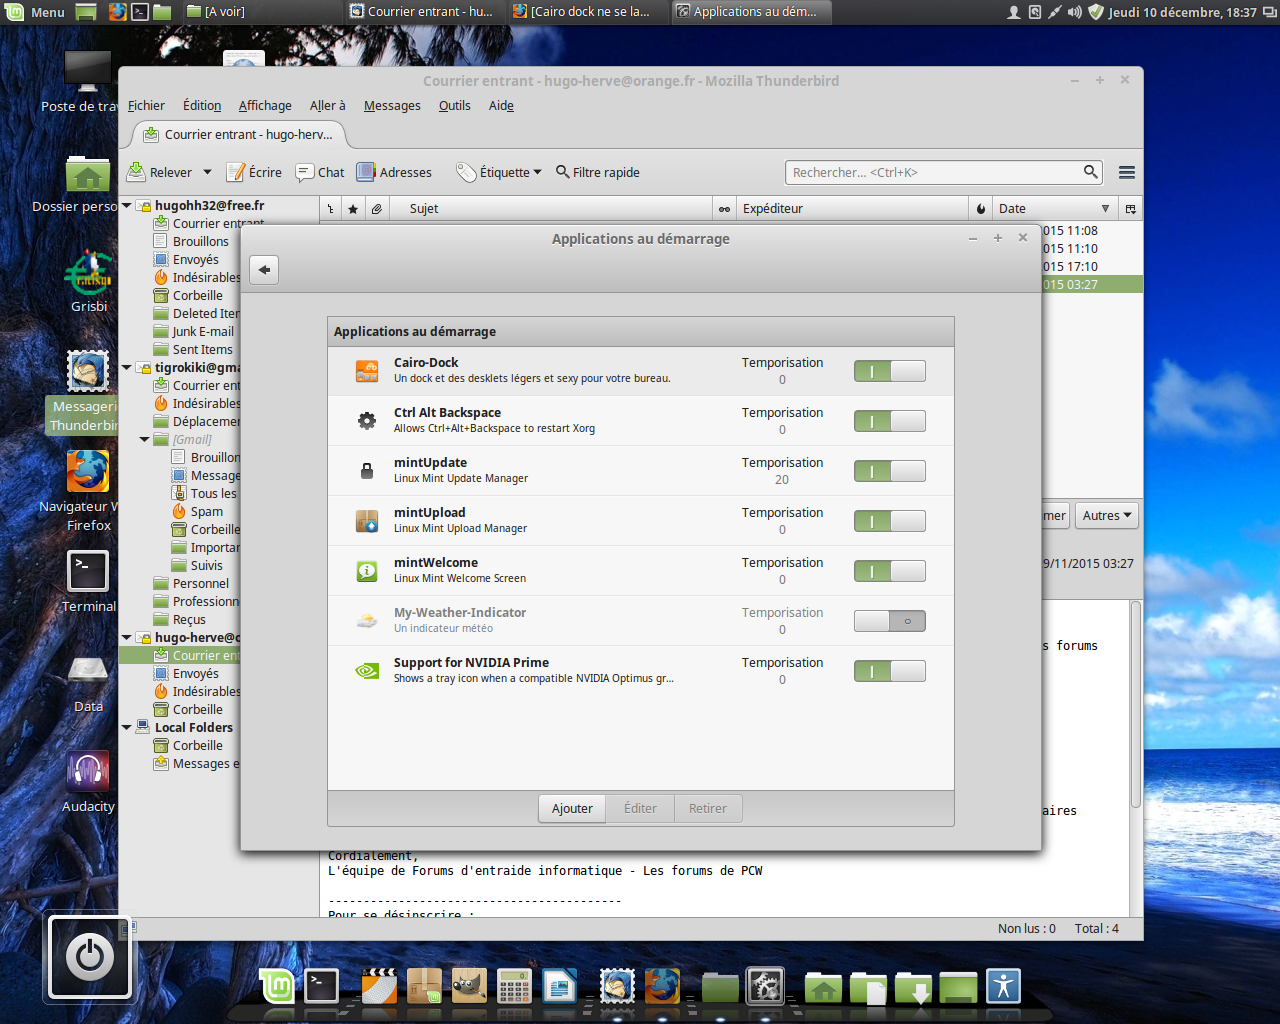Open the Messages menu
Screen dimensions: 1280x1024
pos(392,105)
